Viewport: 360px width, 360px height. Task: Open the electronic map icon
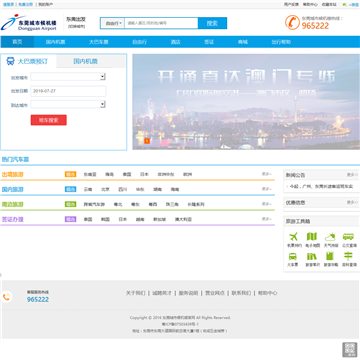[x=312, y=237]
